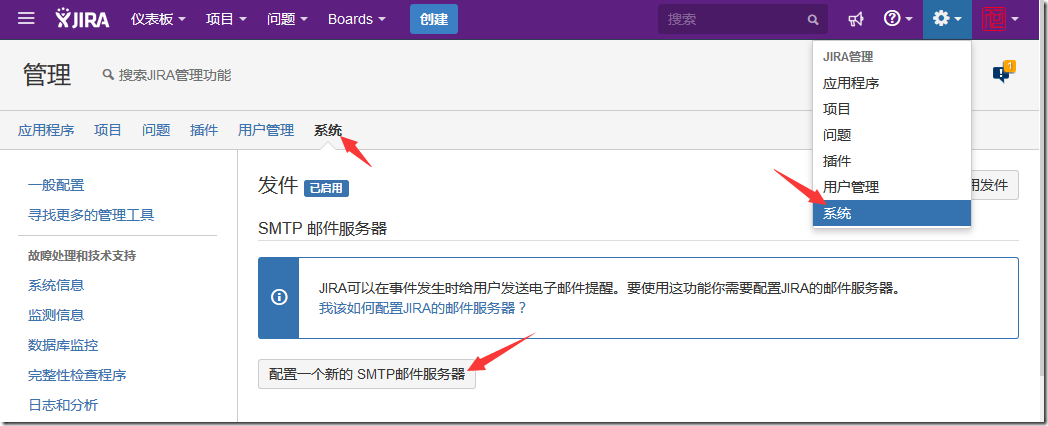Screen dimensions: 1048x426
Task: Switch to the 应用程序 admin tab
Action: [46, 130]
